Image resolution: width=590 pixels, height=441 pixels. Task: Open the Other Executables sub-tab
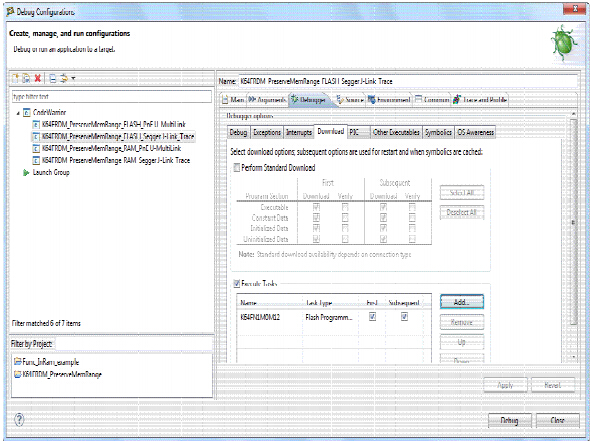pos(396,132)
